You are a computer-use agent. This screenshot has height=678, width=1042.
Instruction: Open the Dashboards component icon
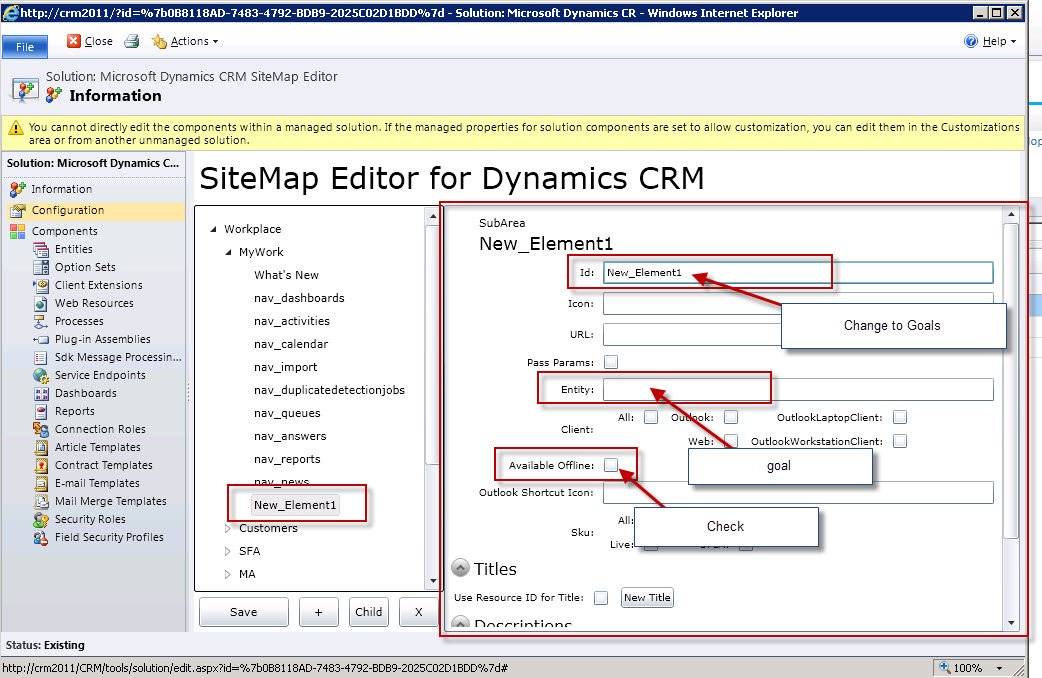click(x=41, y=393)
